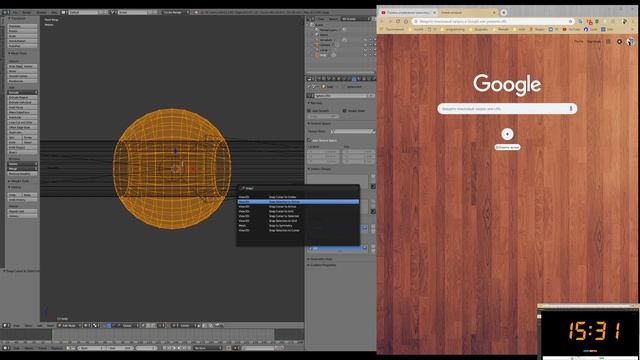
Task: Open a new Chrome tab with plus button
Action: coord(504,13)
